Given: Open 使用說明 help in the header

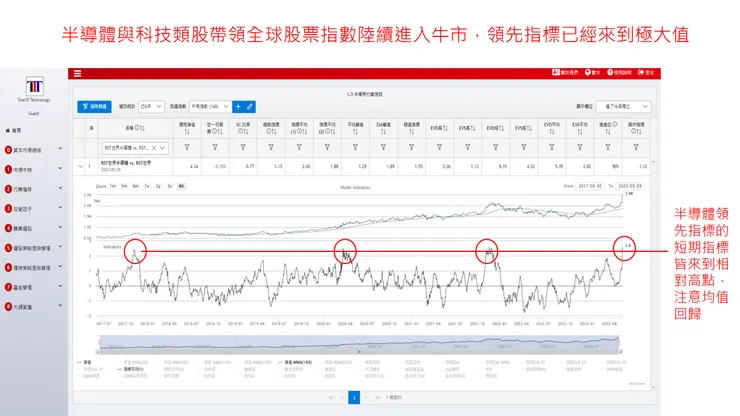Looking at the screenshot, I should (x=619, y=73).
